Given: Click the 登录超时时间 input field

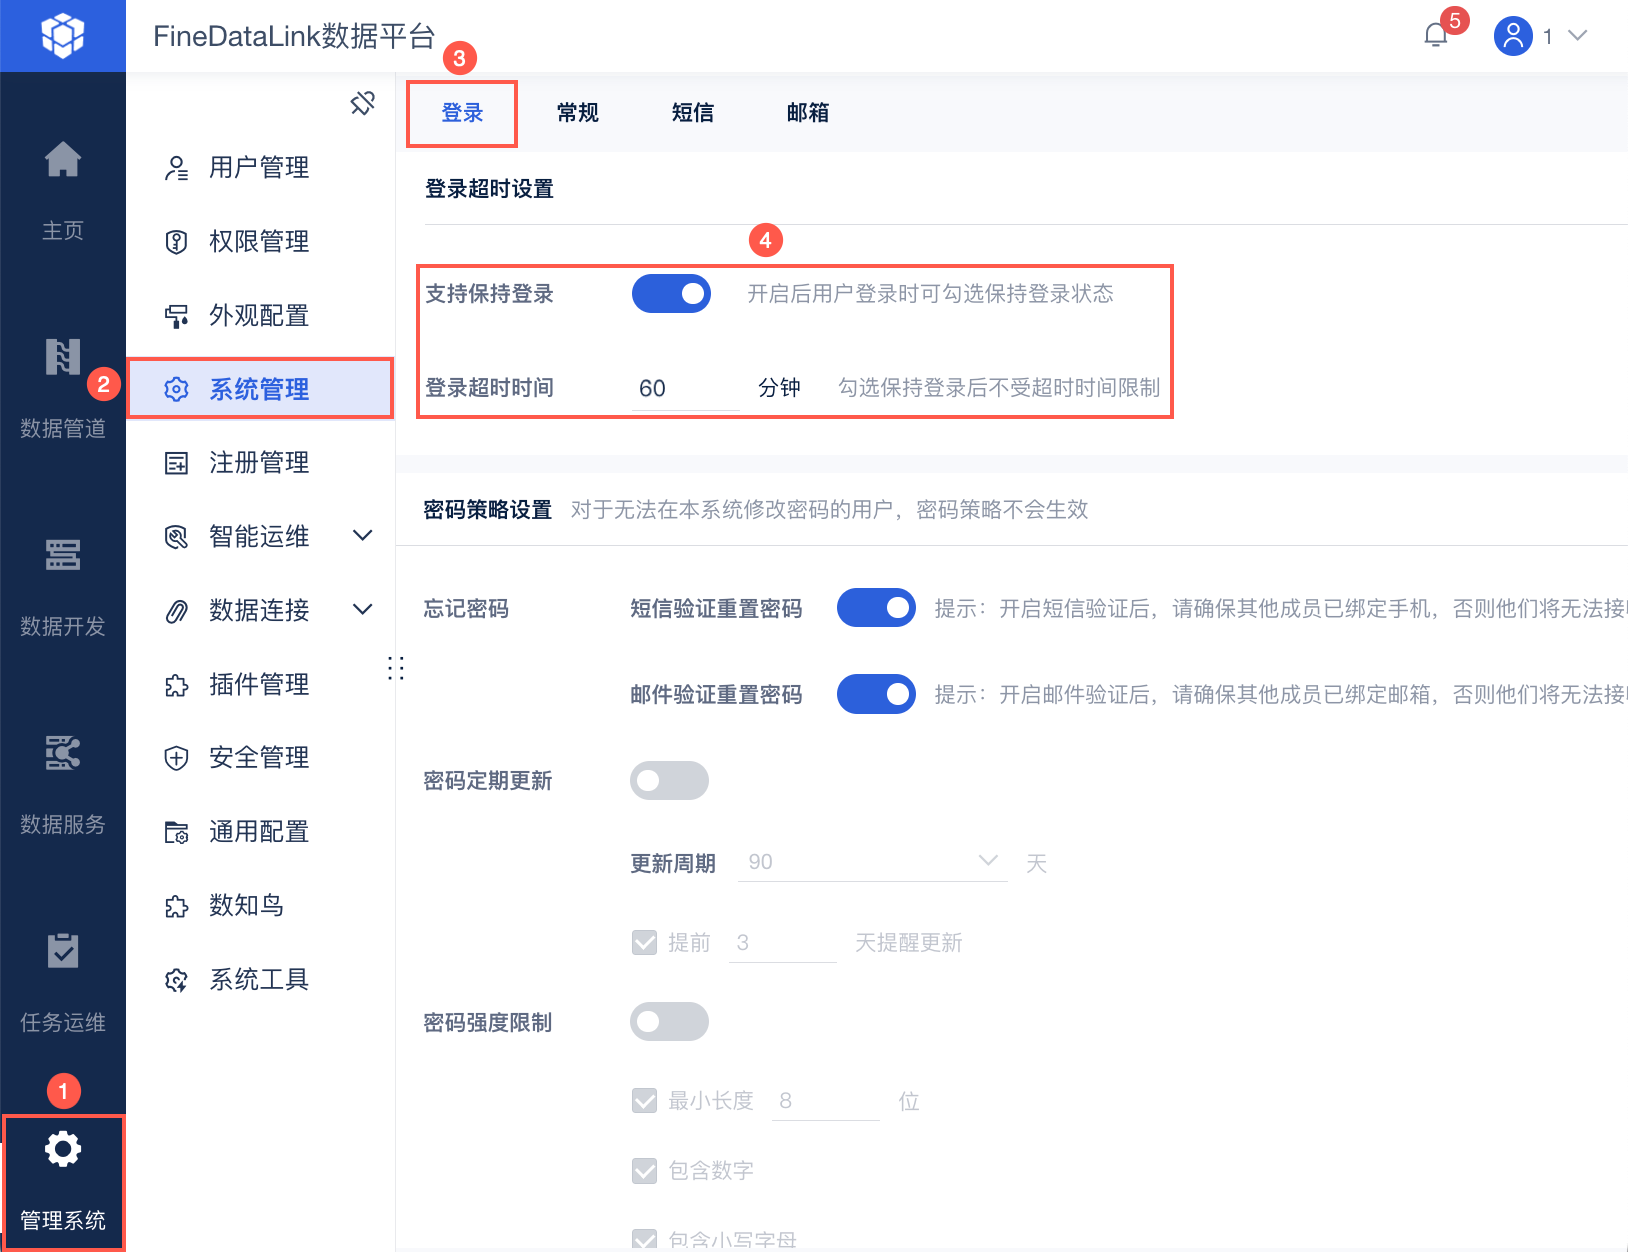Looking at the screenshot, I should 685,388.
